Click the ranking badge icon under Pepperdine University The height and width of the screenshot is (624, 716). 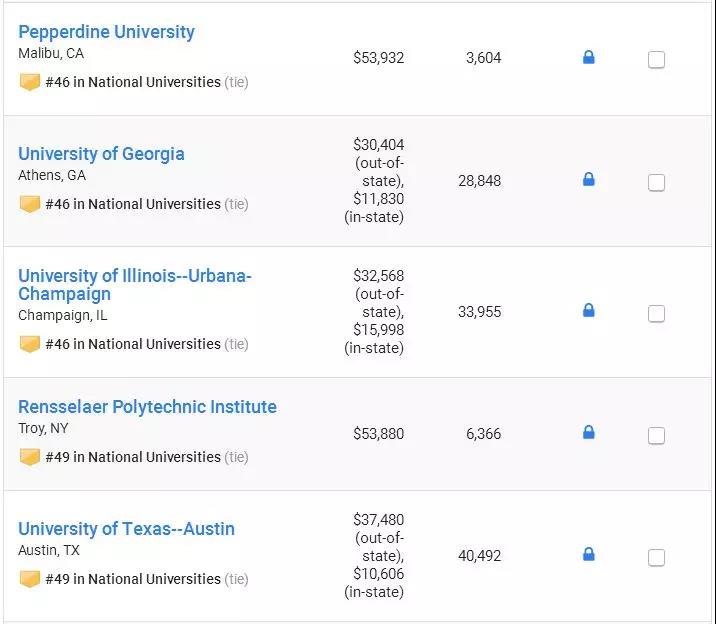[x=29, y=82]
